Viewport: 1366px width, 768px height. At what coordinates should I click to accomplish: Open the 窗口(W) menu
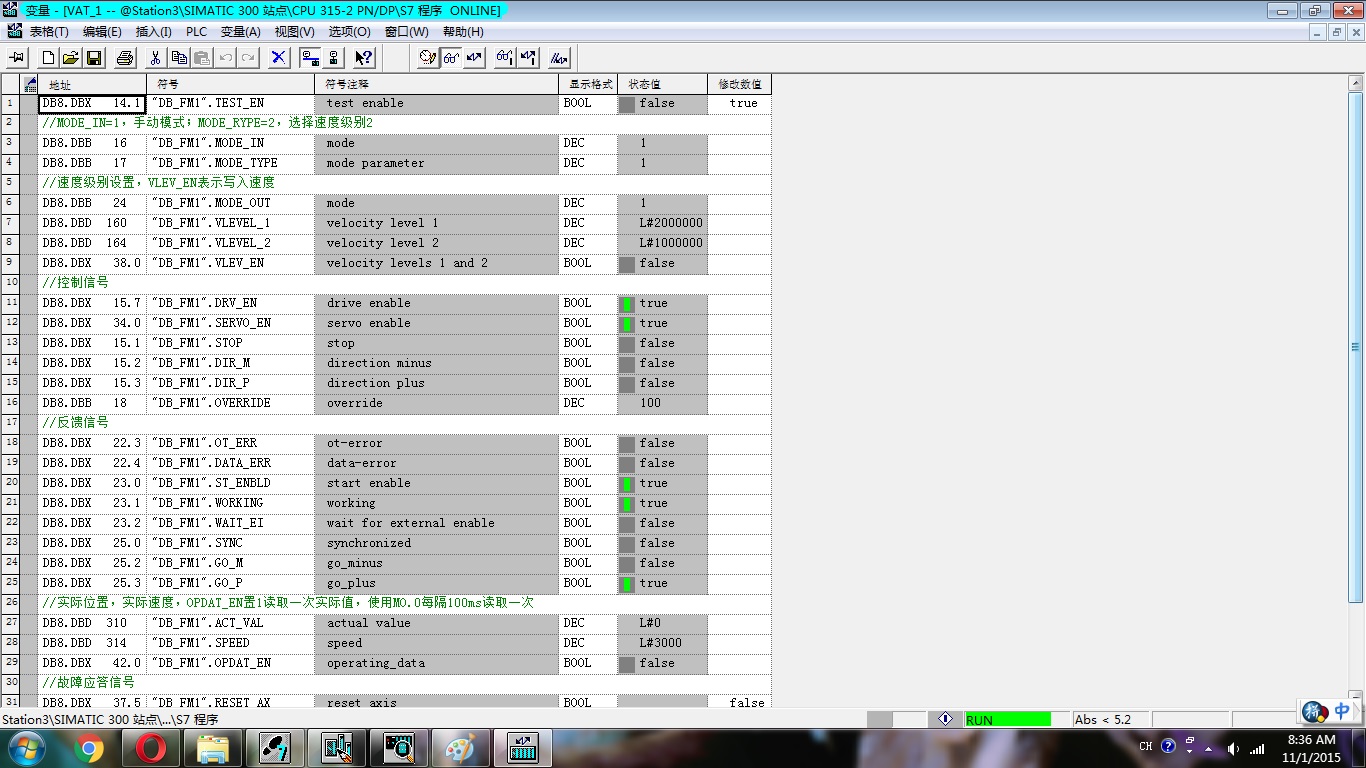(406, 32)
